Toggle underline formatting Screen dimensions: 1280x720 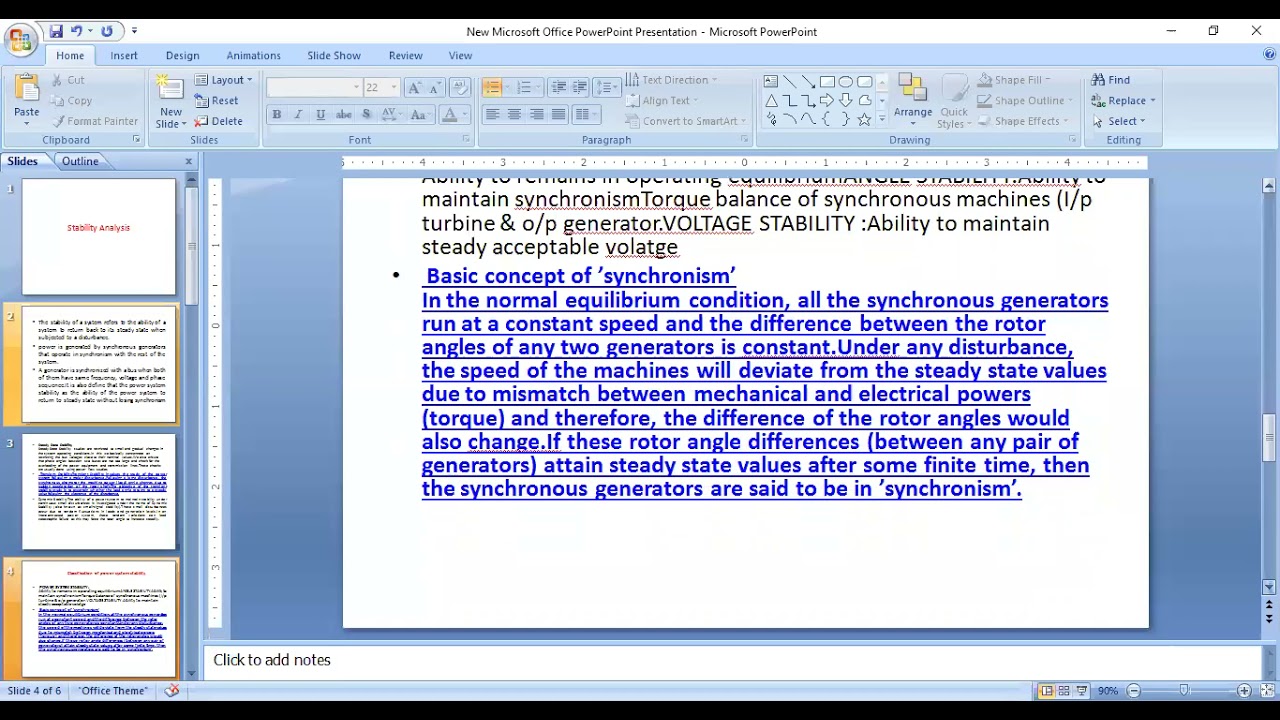320,115
